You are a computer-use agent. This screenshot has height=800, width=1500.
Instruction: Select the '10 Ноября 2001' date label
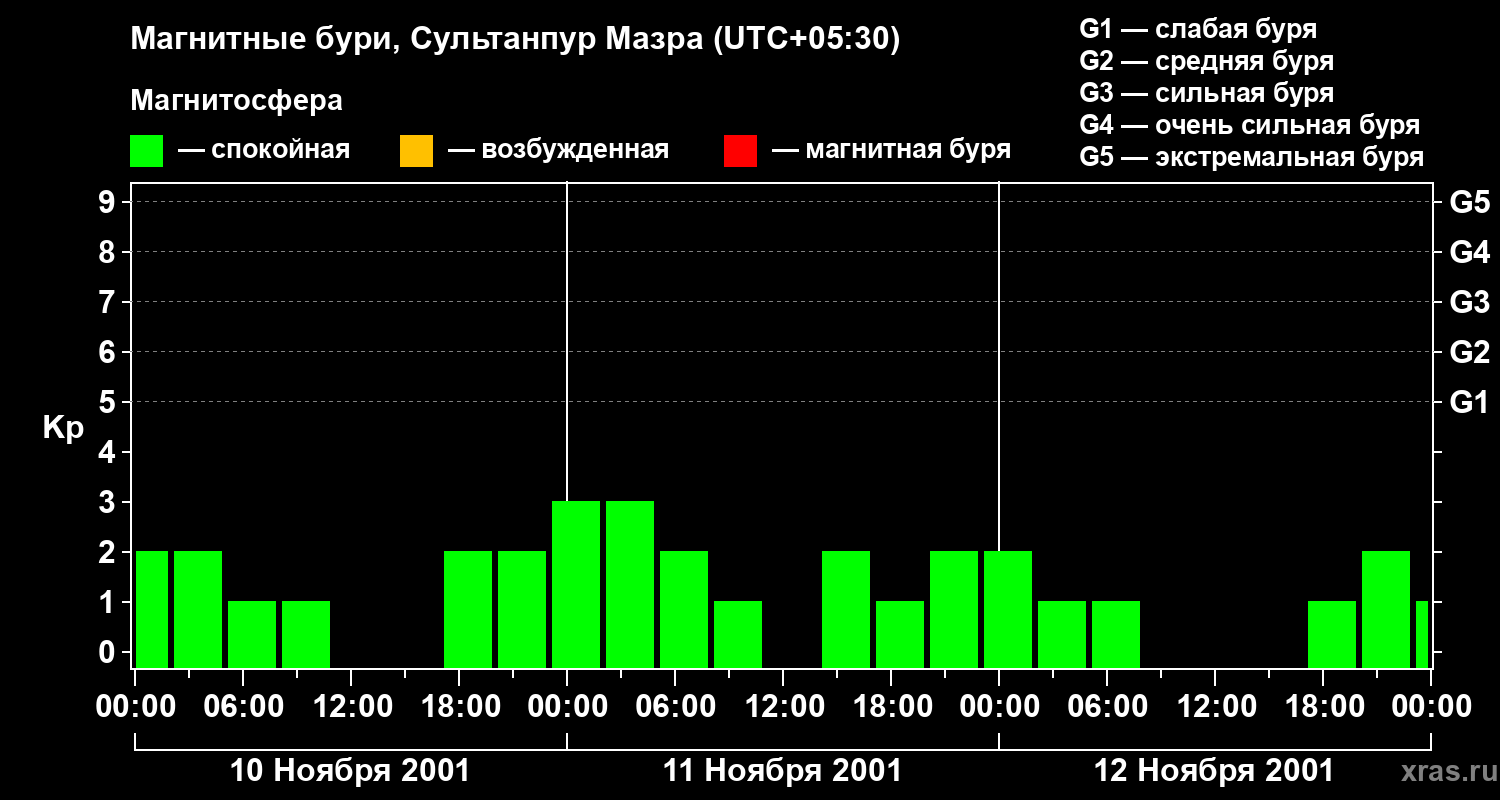[x=350, y=770]
